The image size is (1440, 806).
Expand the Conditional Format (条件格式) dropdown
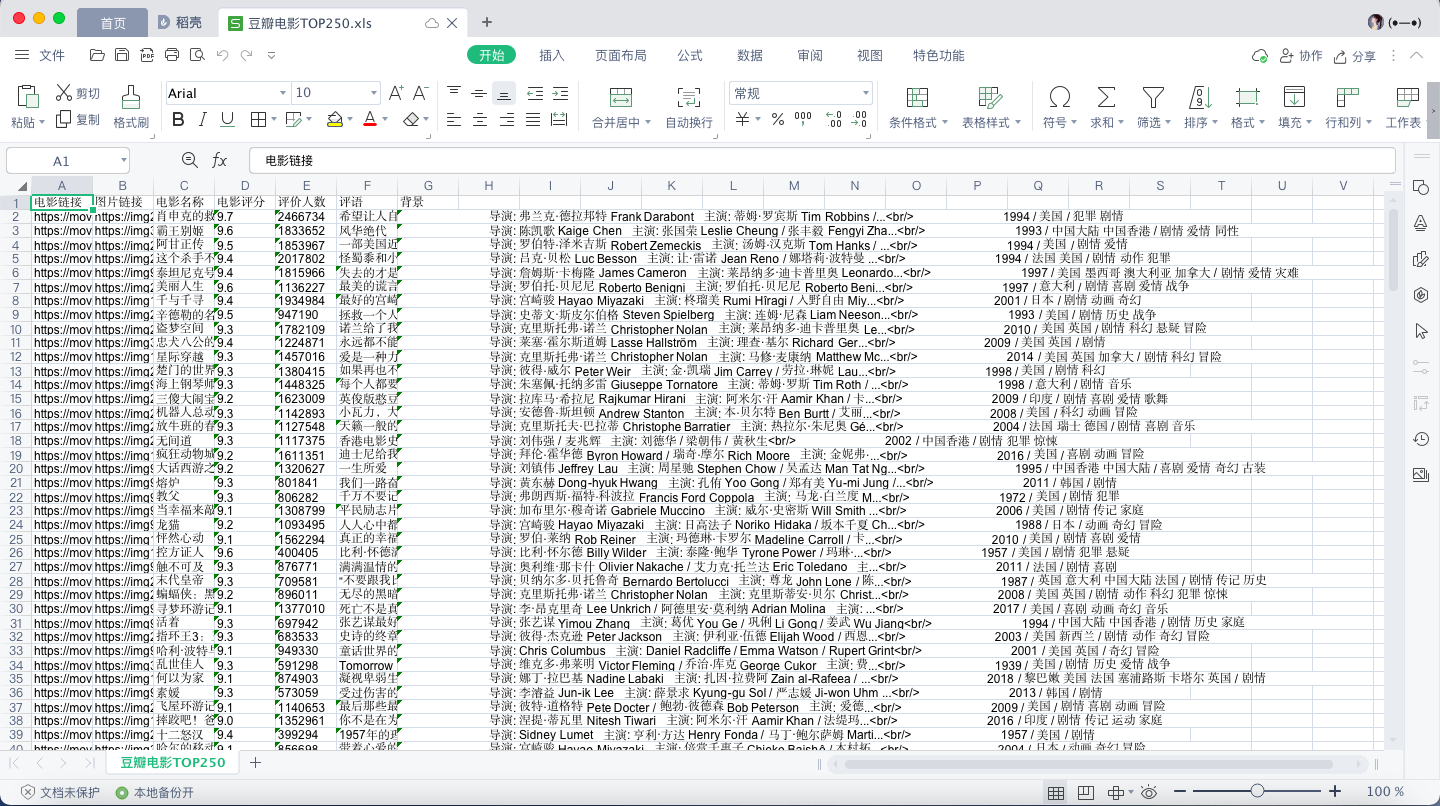(944, 122)
